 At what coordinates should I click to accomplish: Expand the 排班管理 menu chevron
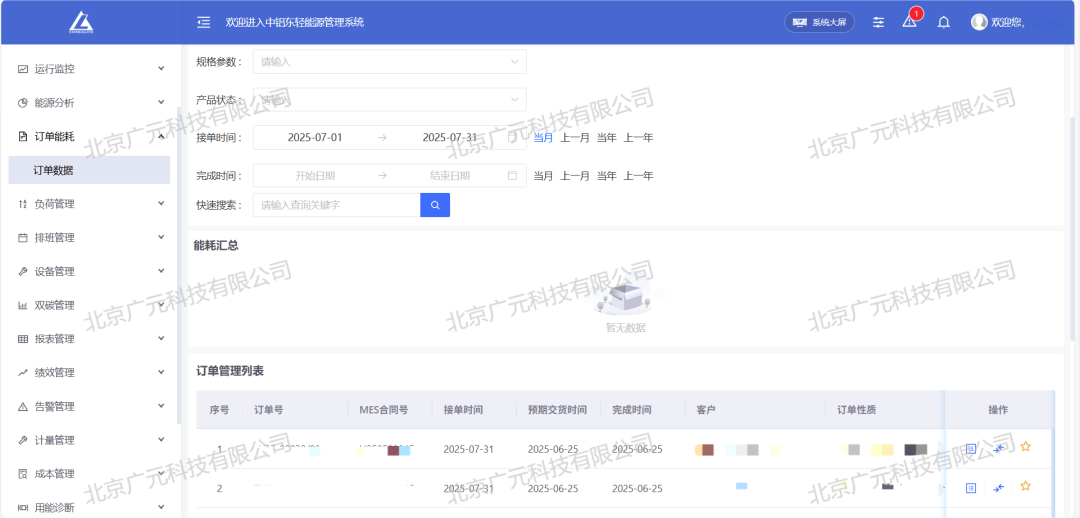(161, 237)
